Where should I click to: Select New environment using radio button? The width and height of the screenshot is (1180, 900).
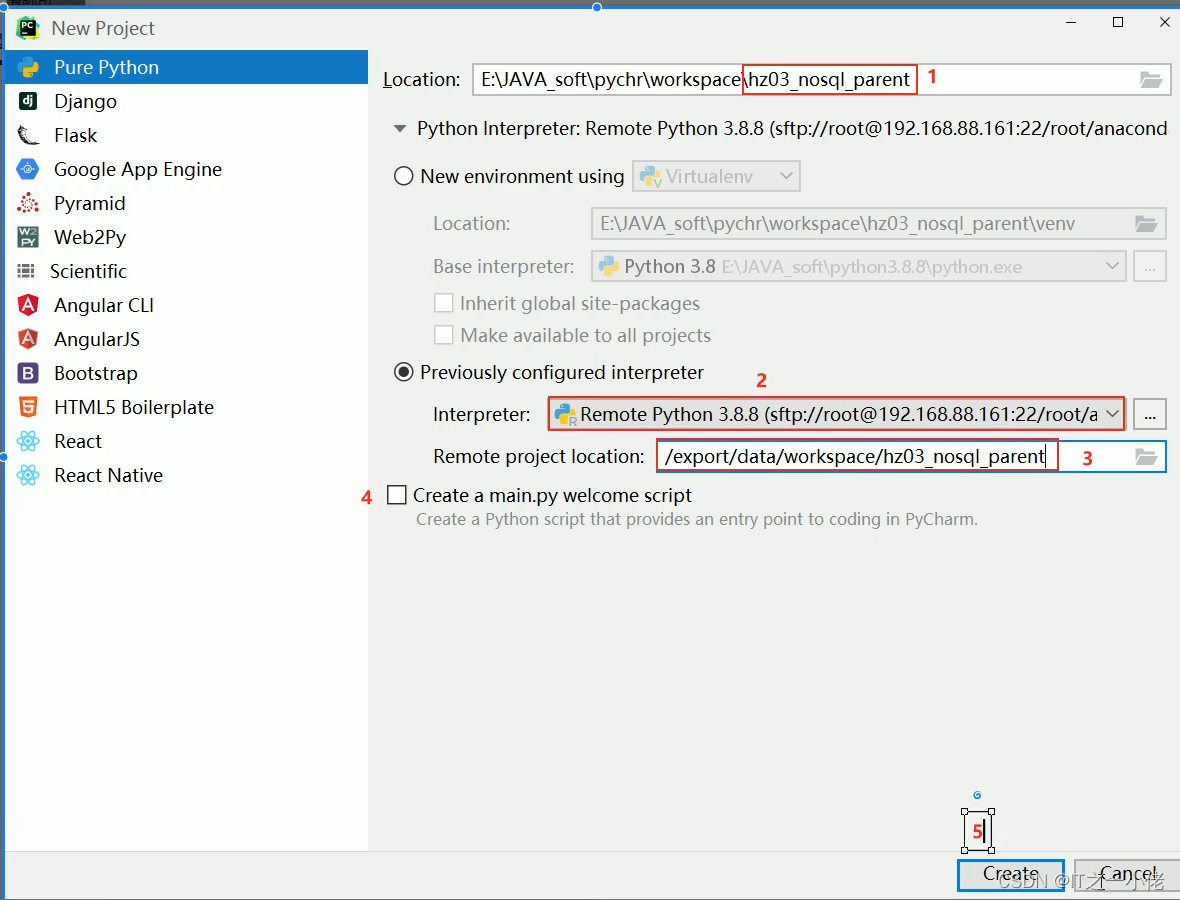[x=404, y=176]
